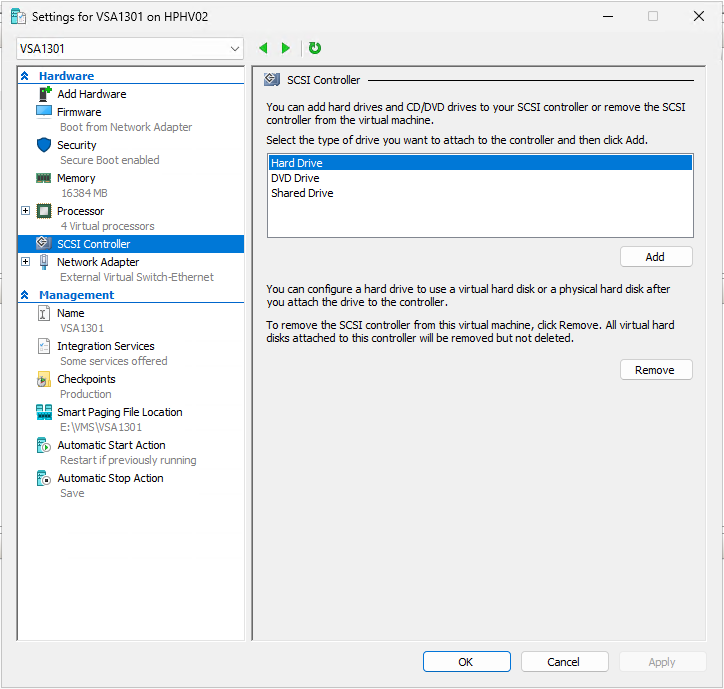Click the Automatic Start Action icon
Viewport: 724px width, 689px height.
pyautogui.click(x=44, y=446)
